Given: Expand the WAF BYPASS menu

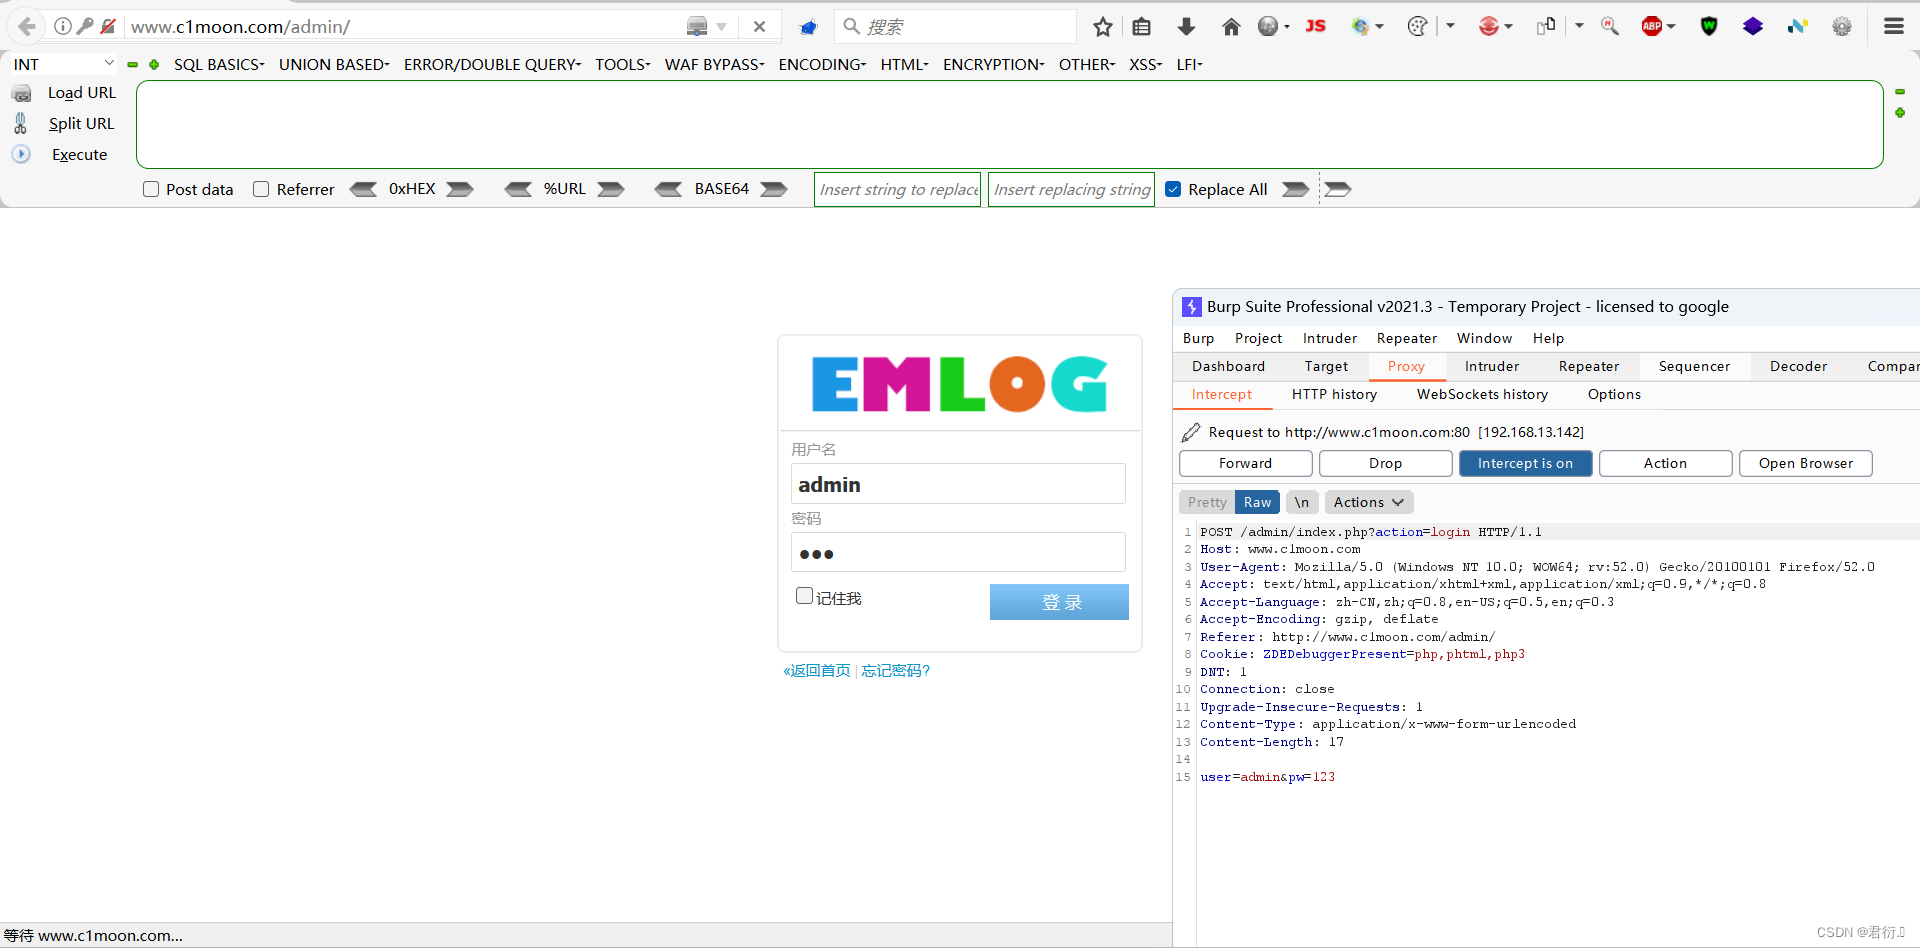Looking at the screenshot, I should (x=714, y=64).
